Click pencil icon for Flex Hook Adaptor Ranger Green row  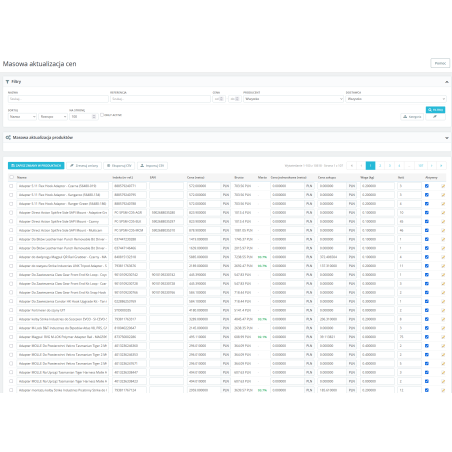443,204
